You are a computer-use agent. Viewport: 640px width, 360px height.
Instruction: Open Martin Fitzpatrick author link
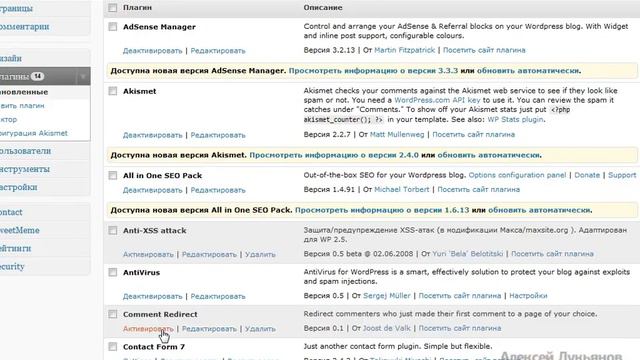pyautogui.click(x=404, y=50)
